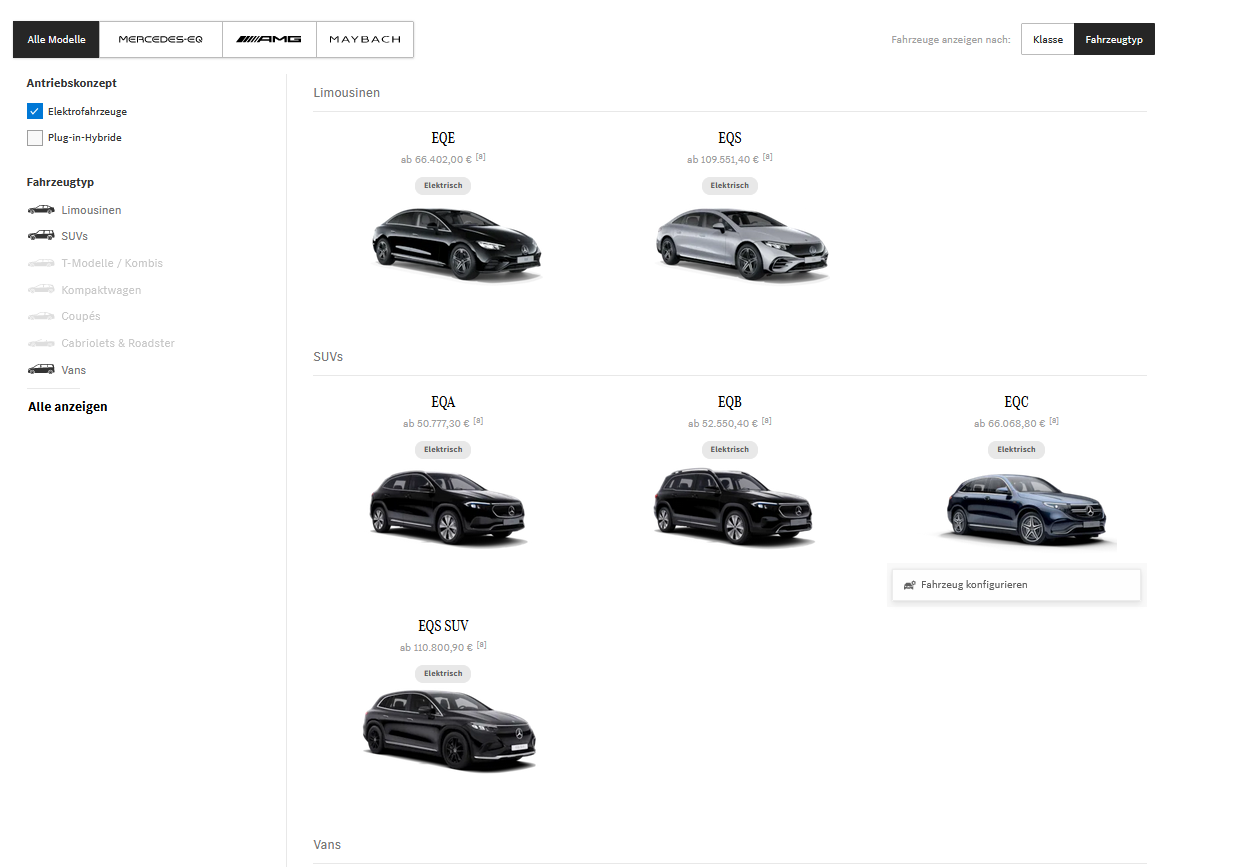
Task: Click the Limousinen car icon in the filter
Action: [41, 210]
